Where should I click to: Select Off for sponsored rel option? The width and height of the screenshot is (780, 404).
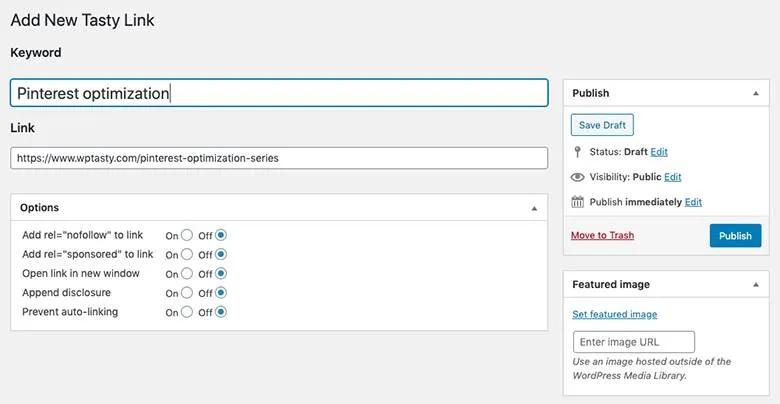(x=221, y=254)
